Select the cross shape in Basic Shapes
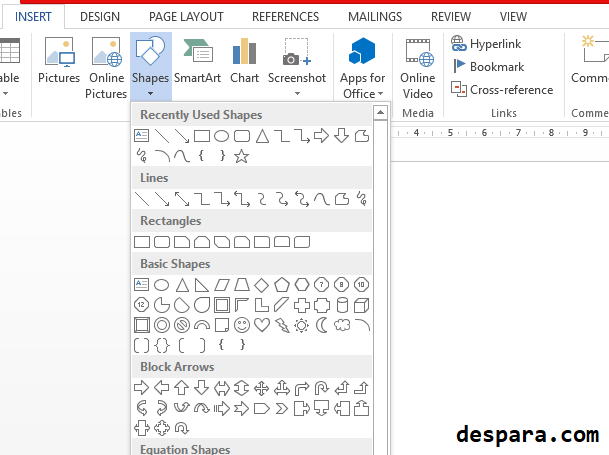609x455 pixels. (301, 305)
